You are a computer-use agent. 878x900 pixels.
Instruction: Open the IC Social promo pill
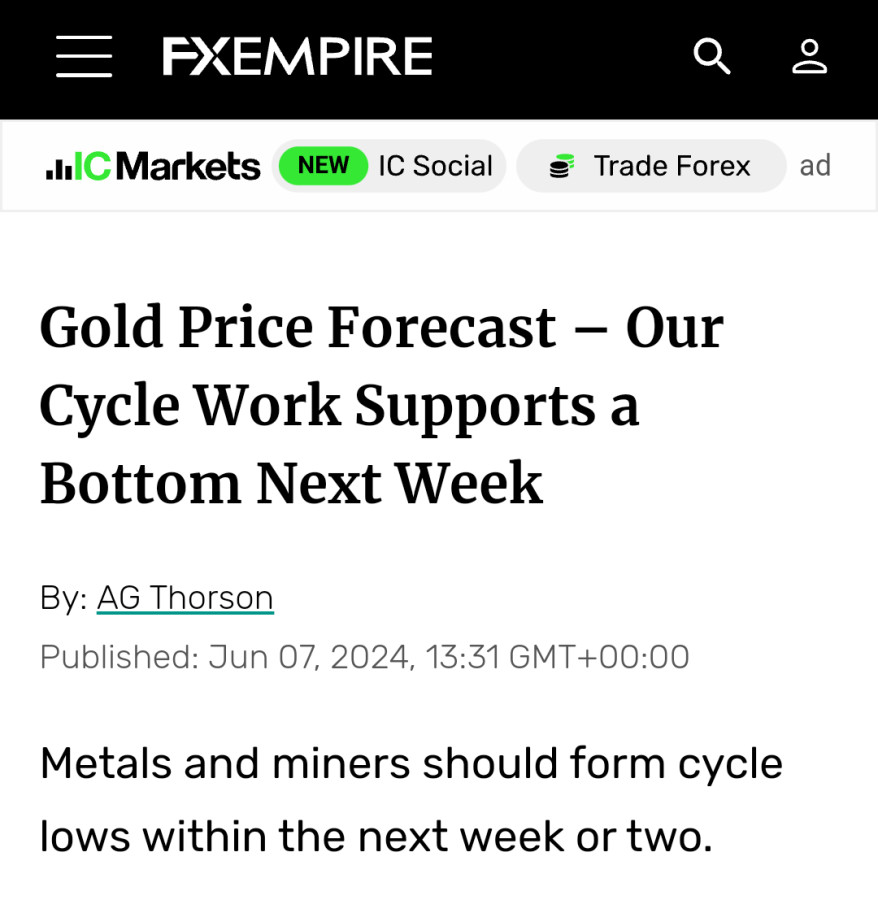pos(435,166)
